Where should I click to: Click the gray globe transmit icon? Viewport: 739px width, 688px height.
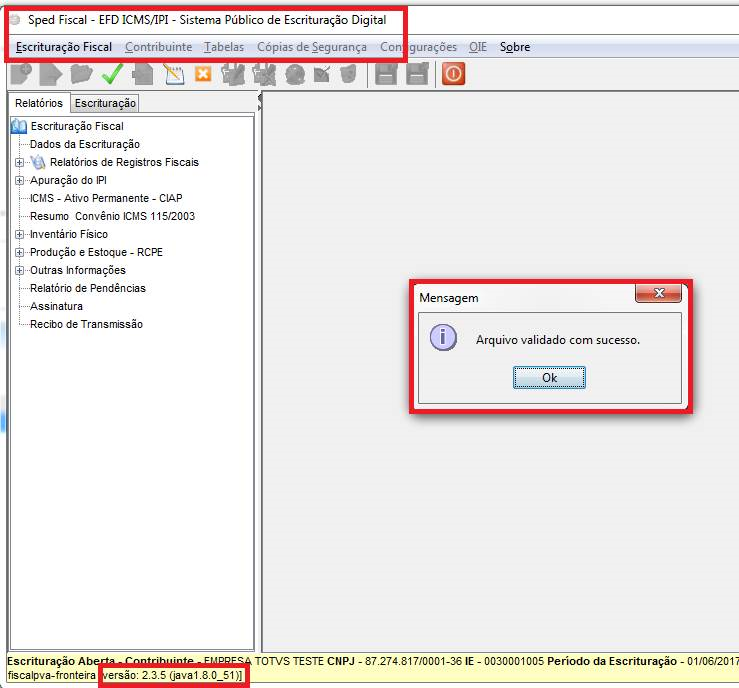(295, 74)
